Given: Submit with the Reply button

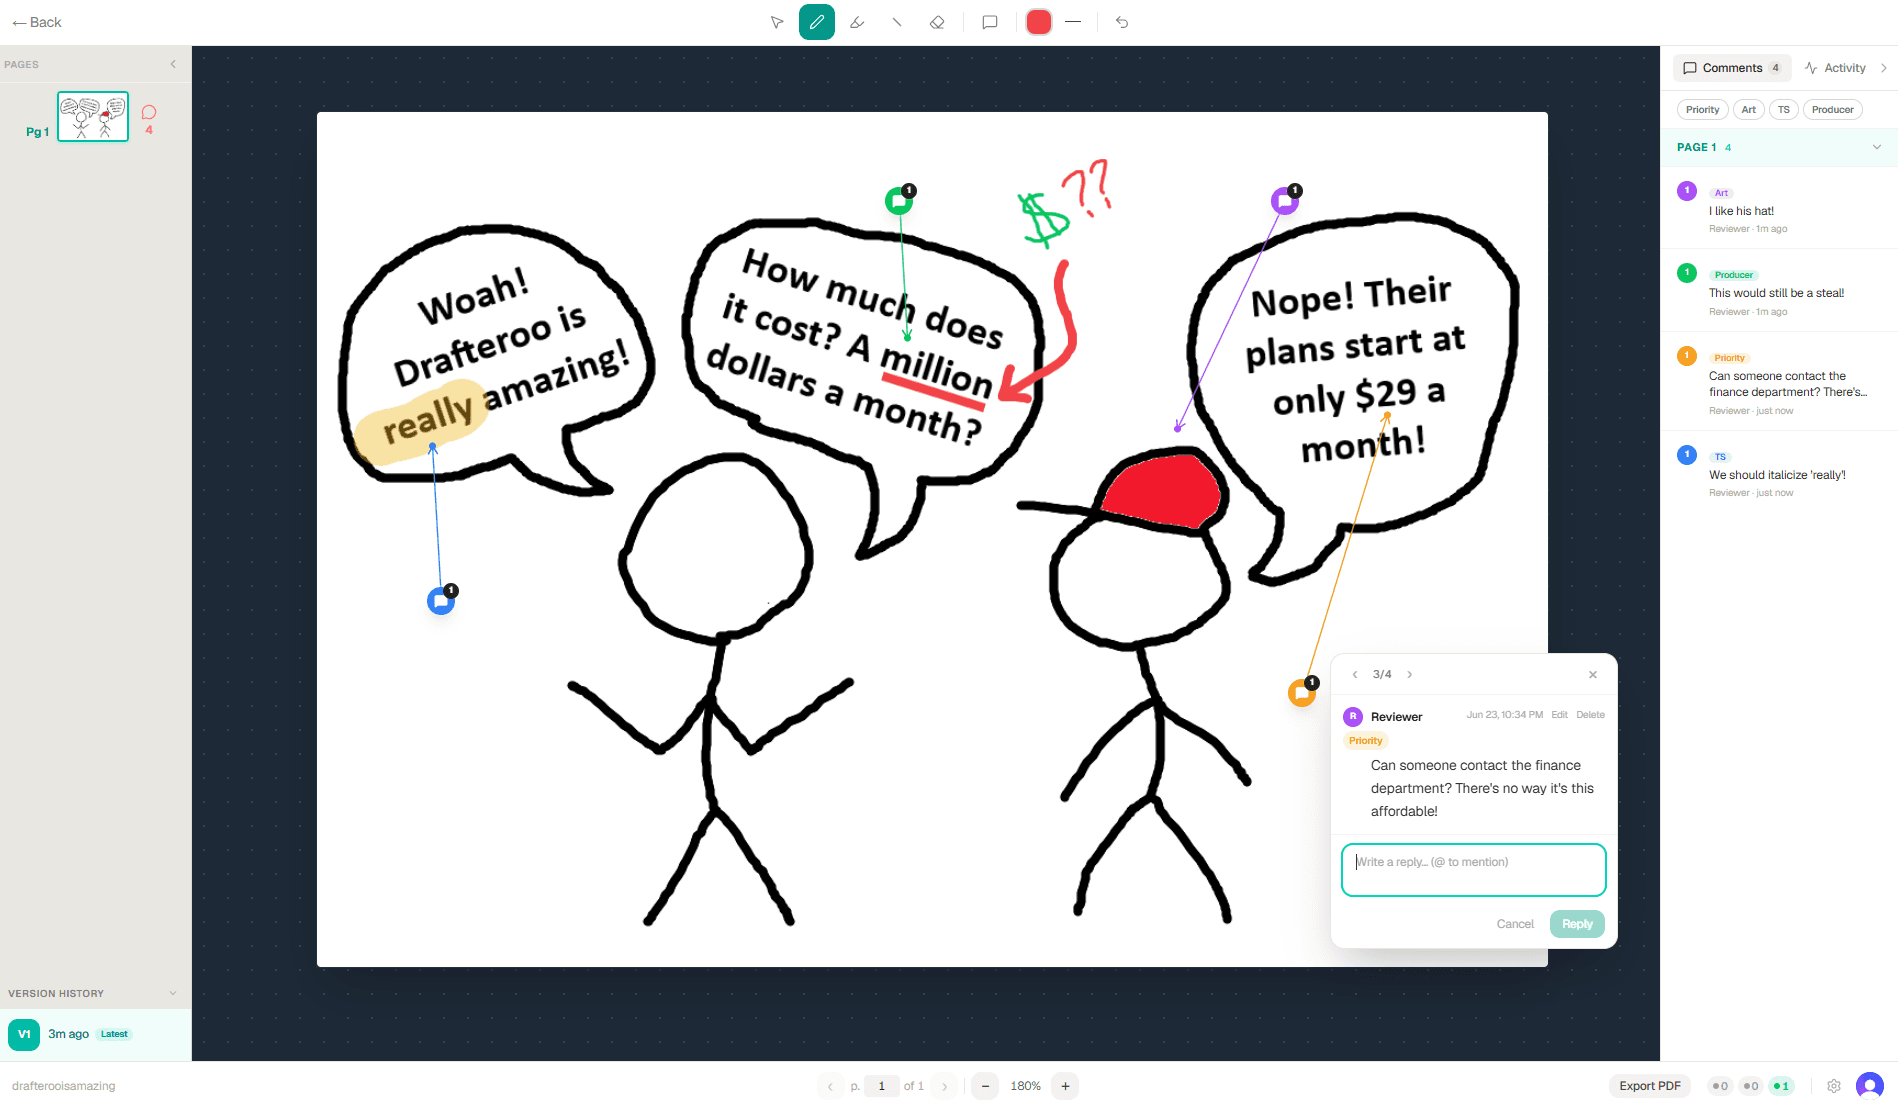Looking at the screenshot, I should [1577, 924].
